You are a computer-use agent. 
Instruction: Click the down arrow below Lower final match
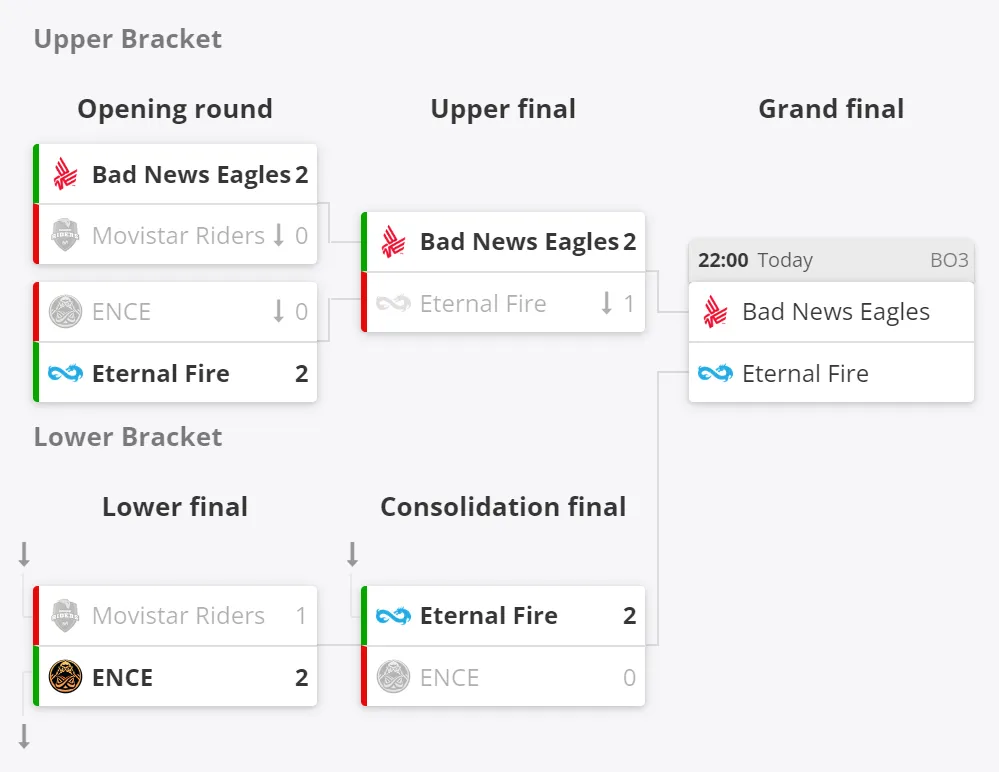coord(24,736)
